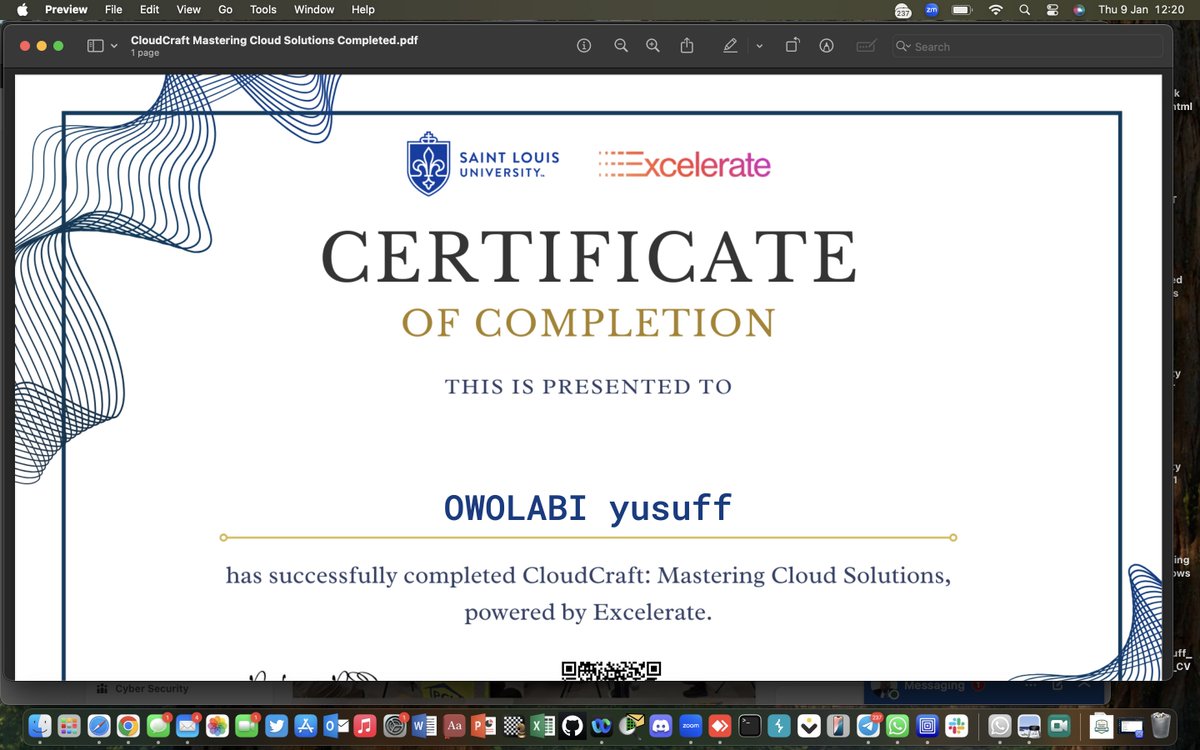Click the Form Filling toolbar icon
This screenshot has height=750, width=1200.
tap(866, 46)
